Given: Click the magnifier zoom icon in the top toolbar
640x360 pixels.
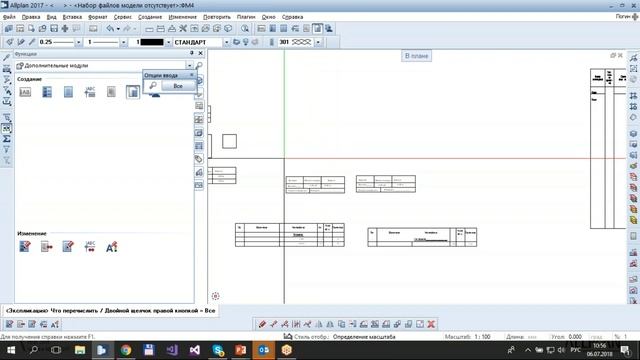Looking at the screenshot, I should tap(245, 29).
